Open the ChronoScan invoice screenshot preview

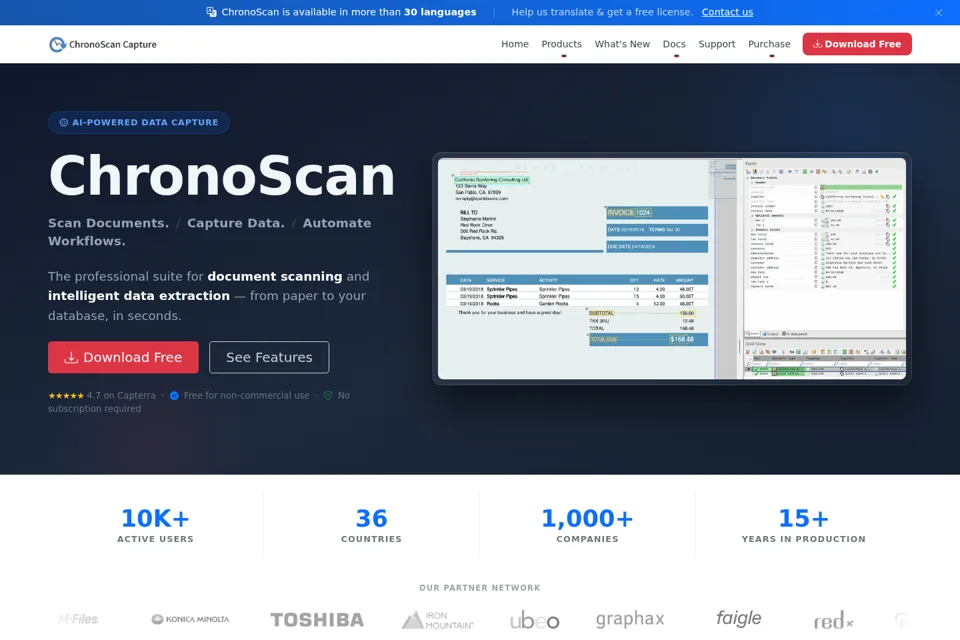pyautogui.click(x=672, y=268)
